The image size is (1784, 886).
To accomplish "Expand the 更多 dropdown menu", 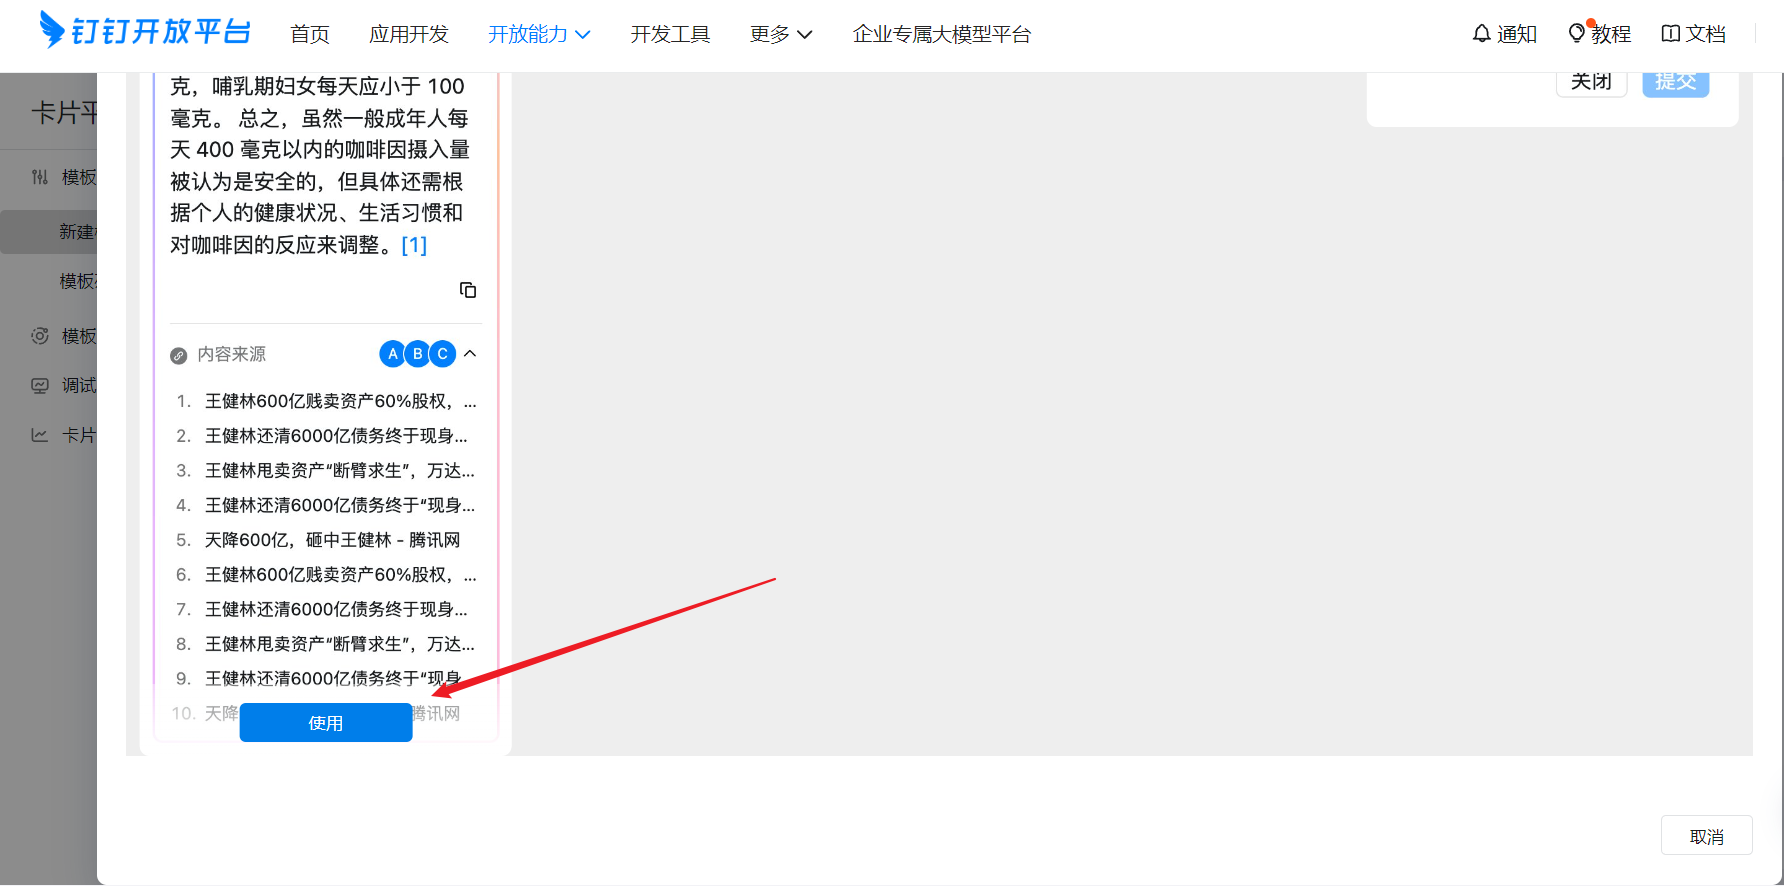I will (x=781, y=34).
